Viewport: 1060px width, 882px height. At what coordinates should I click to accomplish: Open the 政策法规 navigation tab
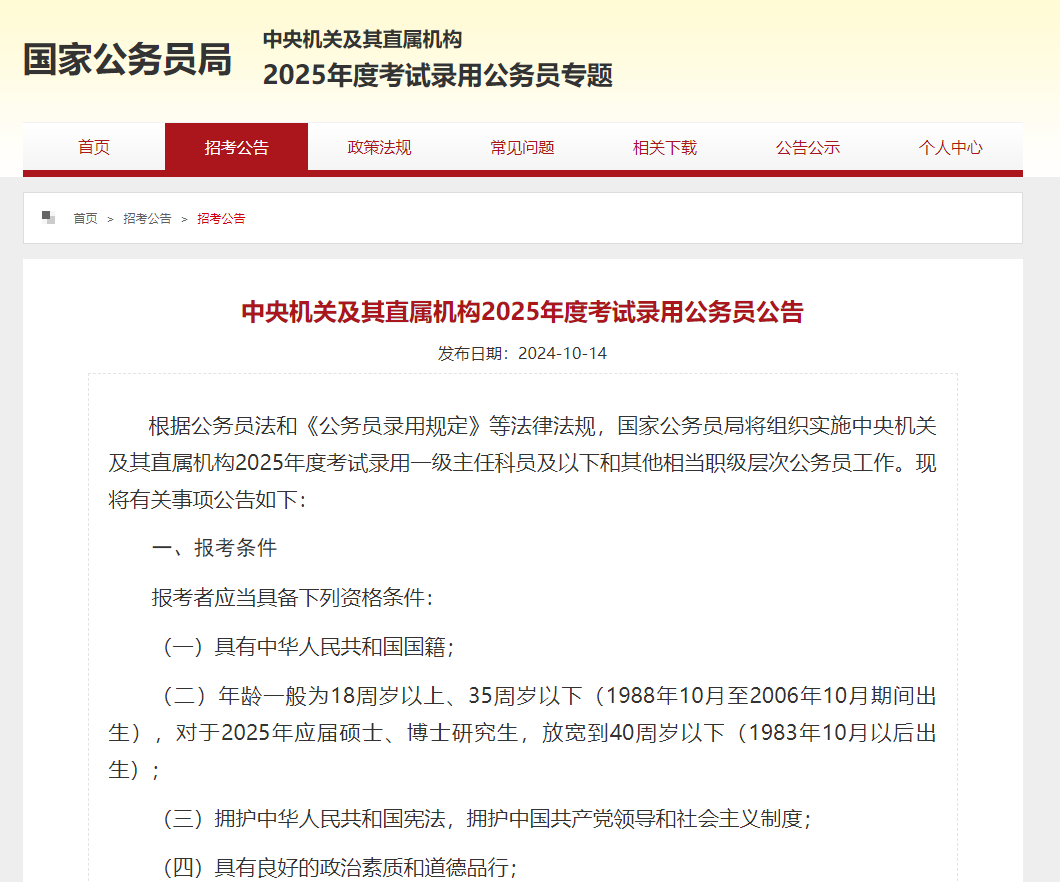379,147
